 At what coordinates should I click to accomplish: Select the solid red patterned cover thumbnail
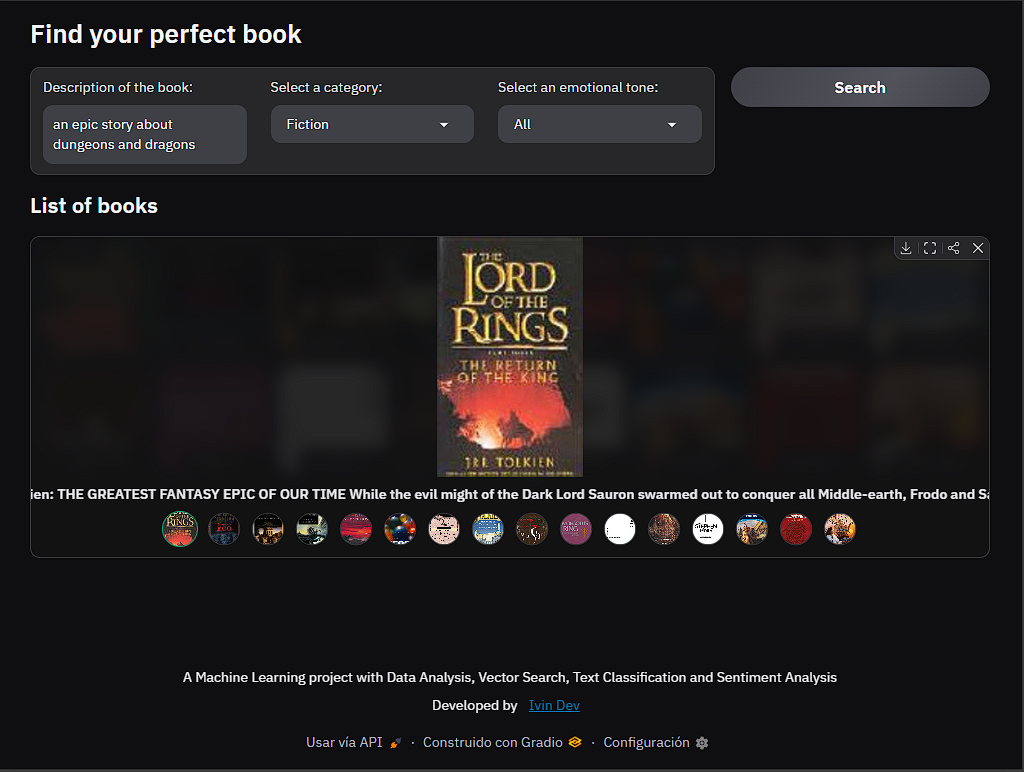coord(796,529)
